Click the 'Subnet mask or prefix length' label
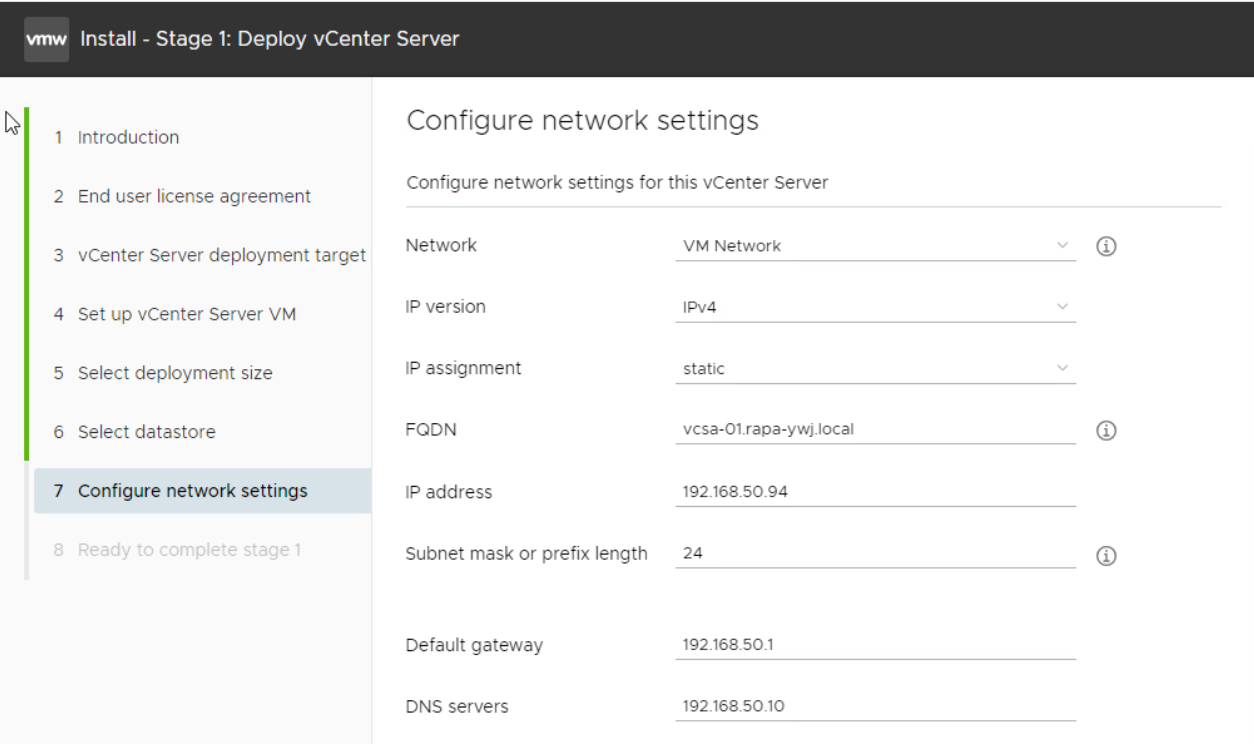The height and width of the screenshot is (744, 1254). tap(526, 554)
